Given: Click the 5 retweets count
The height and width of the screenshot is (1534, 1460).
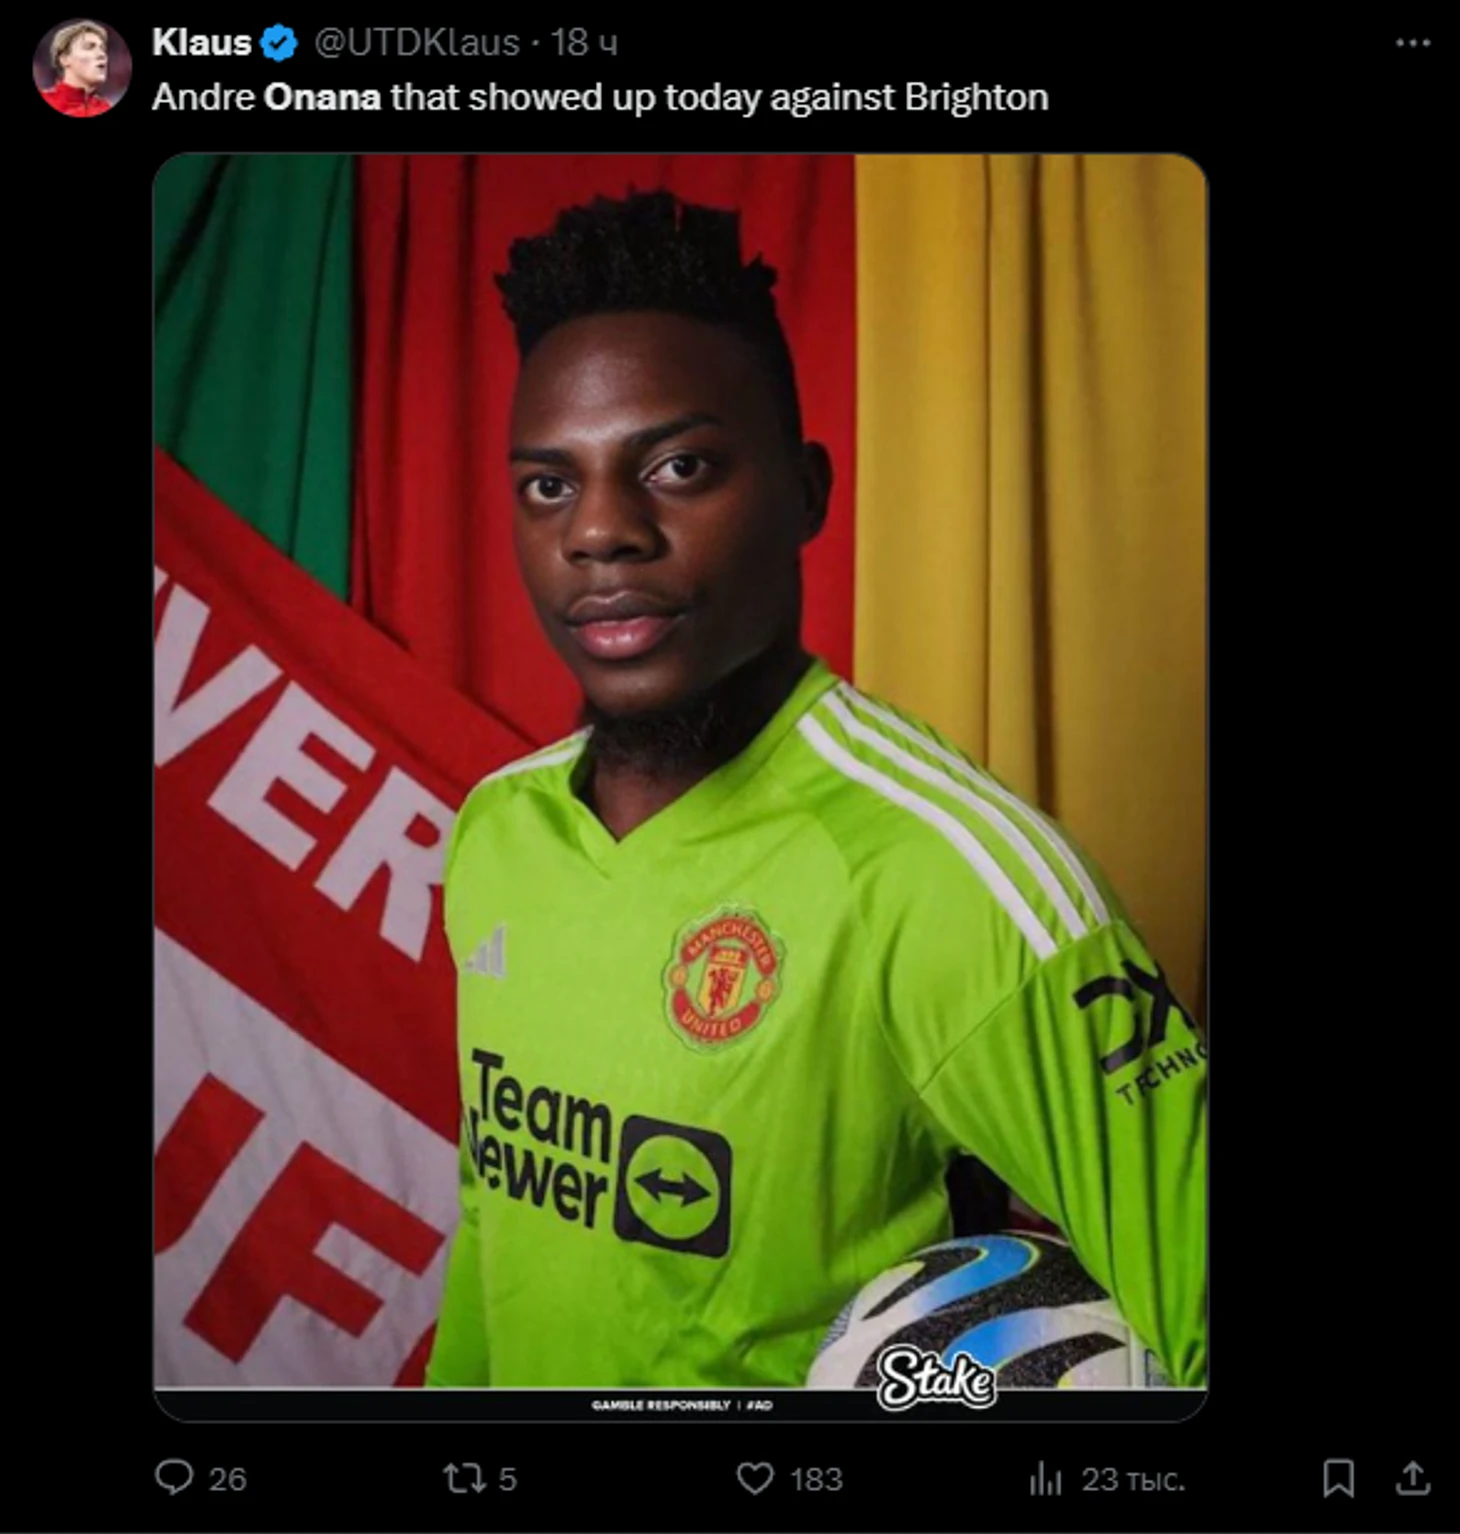Looking at the screenshot, I should pyautogui.click(x=507, y=1479).
